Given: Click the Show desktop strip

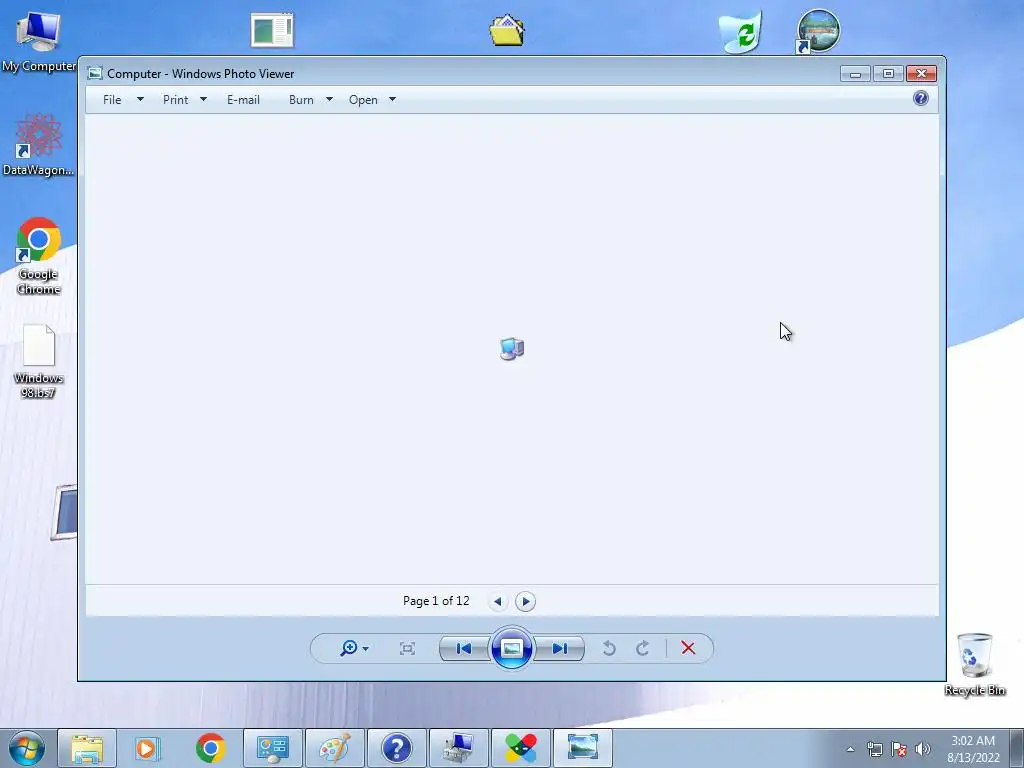Looking at the screenshot, I should point(1017,748).
